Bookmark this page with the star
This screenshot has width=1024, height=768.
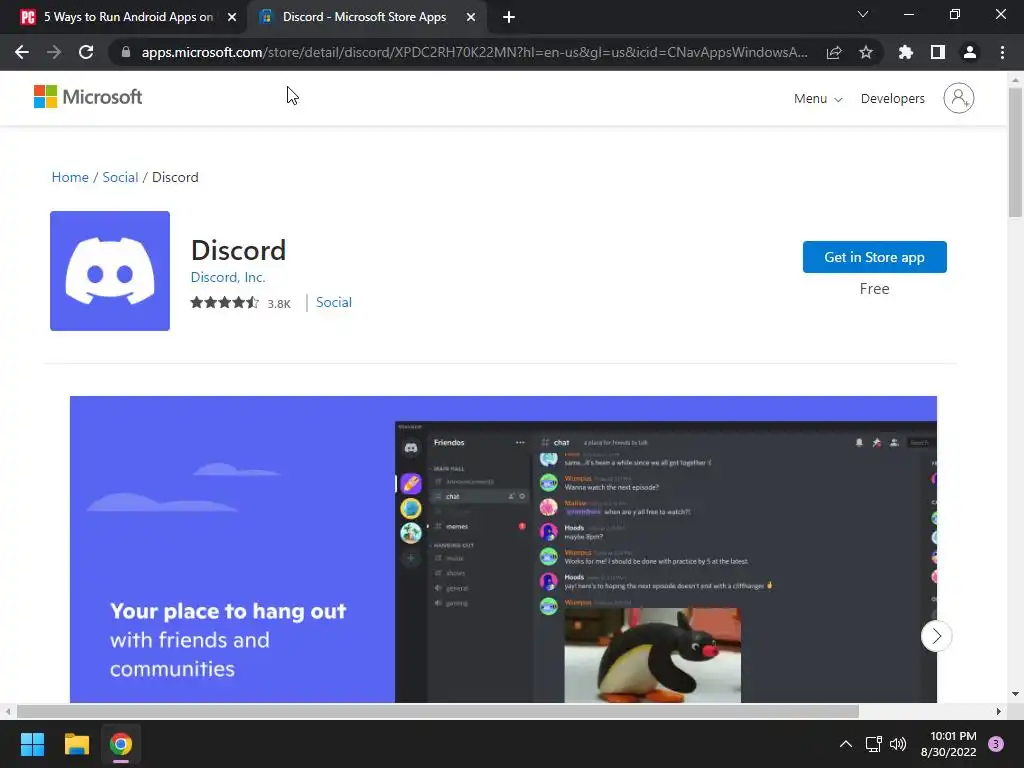pyautogui.click(x=866, y=52)
